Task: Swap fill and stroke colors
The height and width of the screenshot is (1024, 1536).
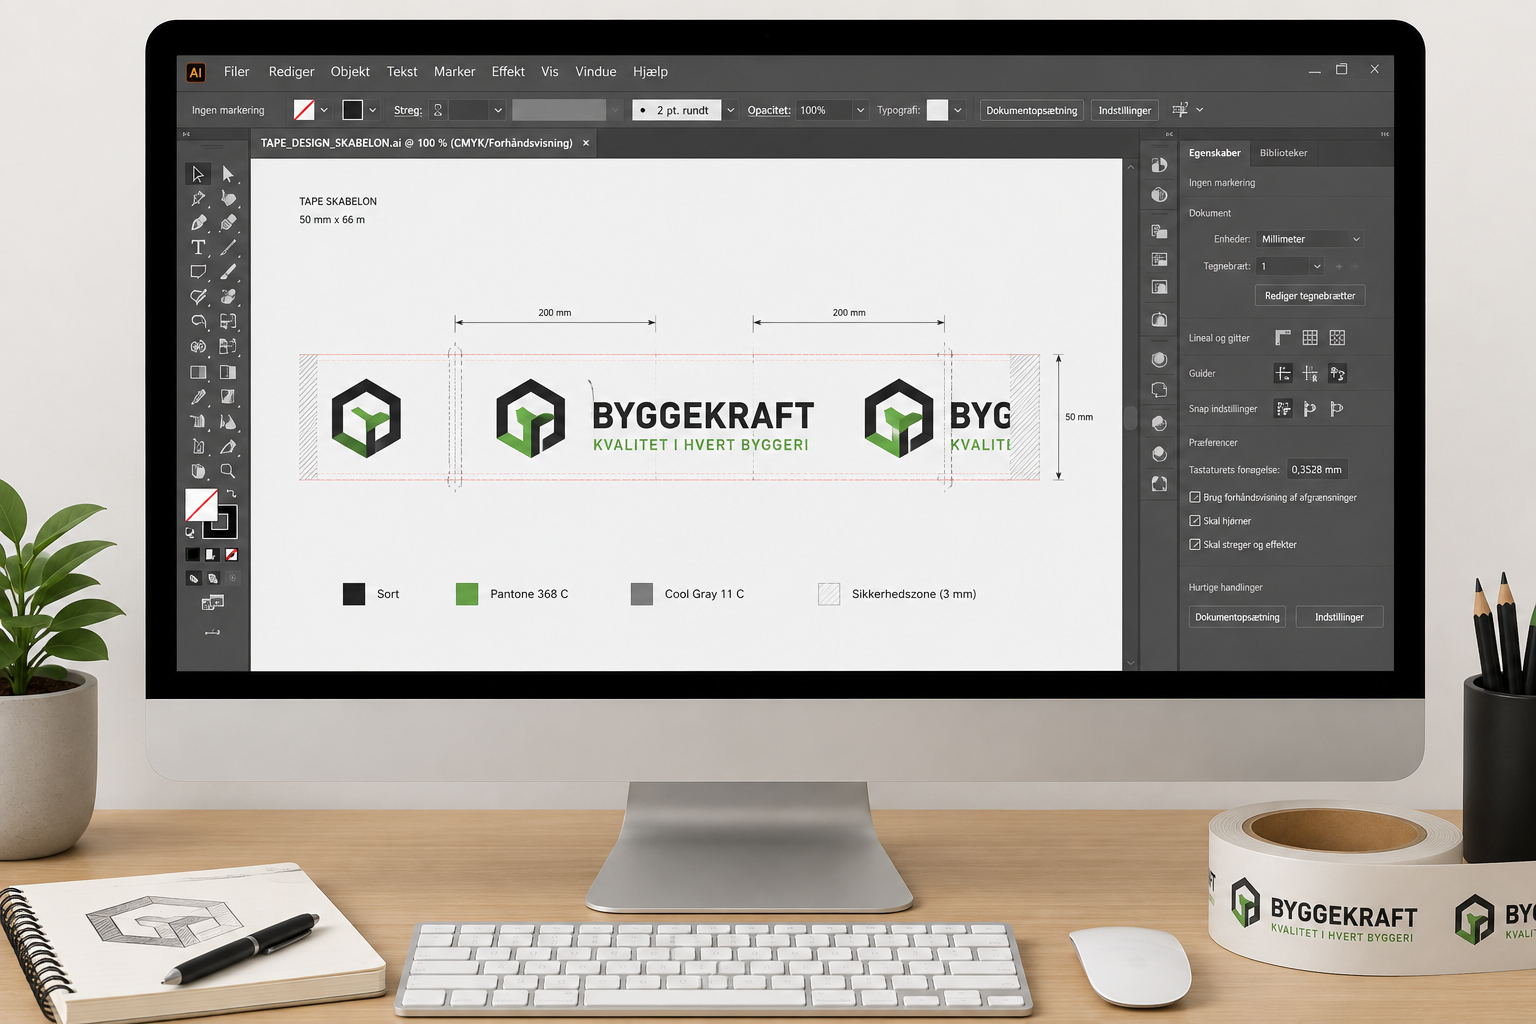Action: click(x=231, y=493)
